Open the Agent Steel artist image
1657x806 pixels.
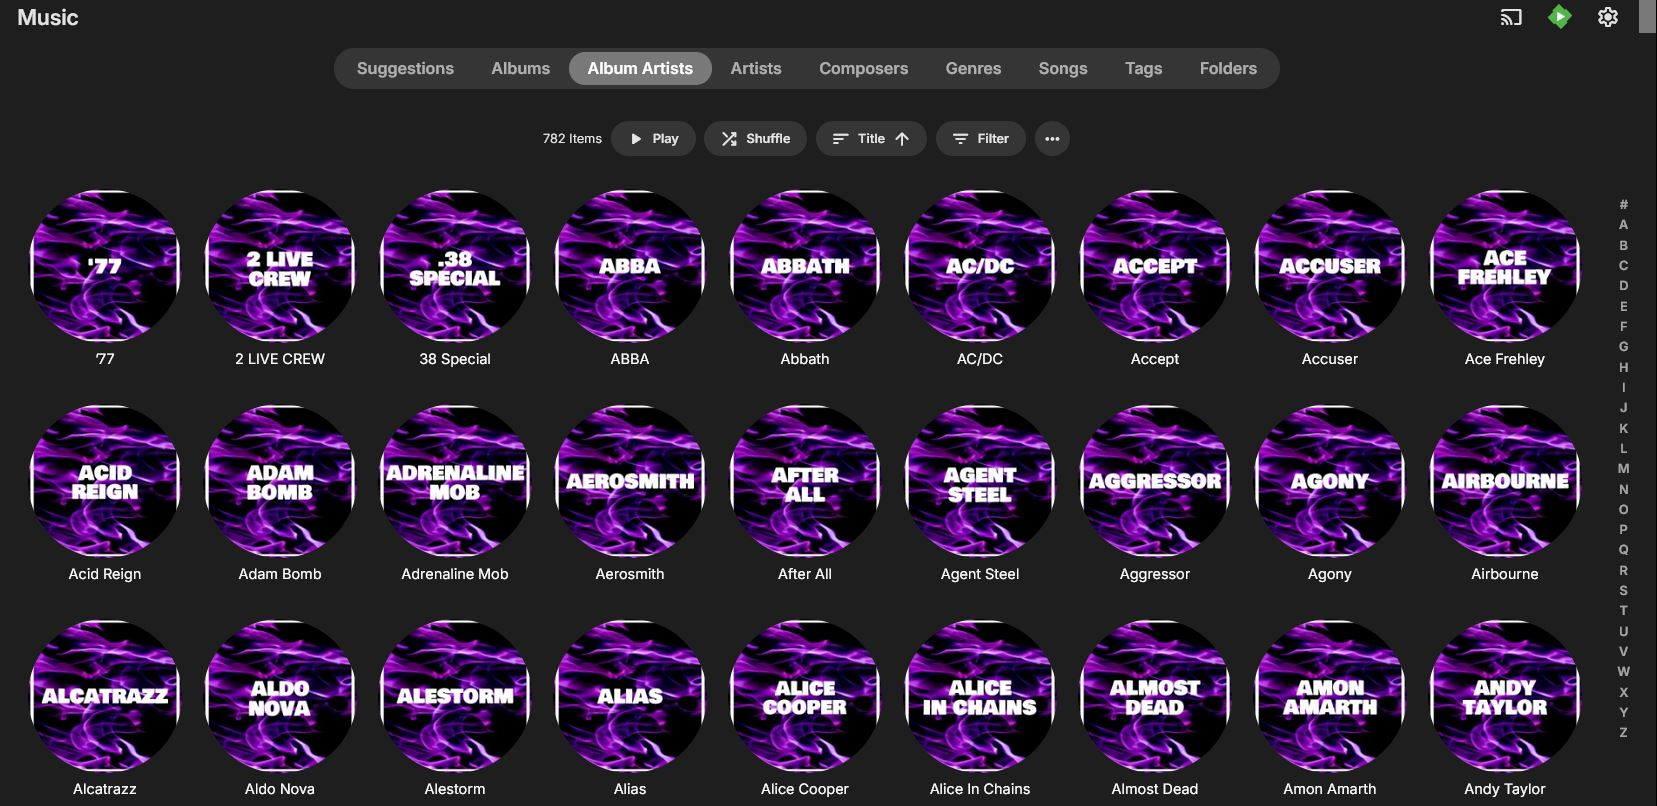click(980, 481)
